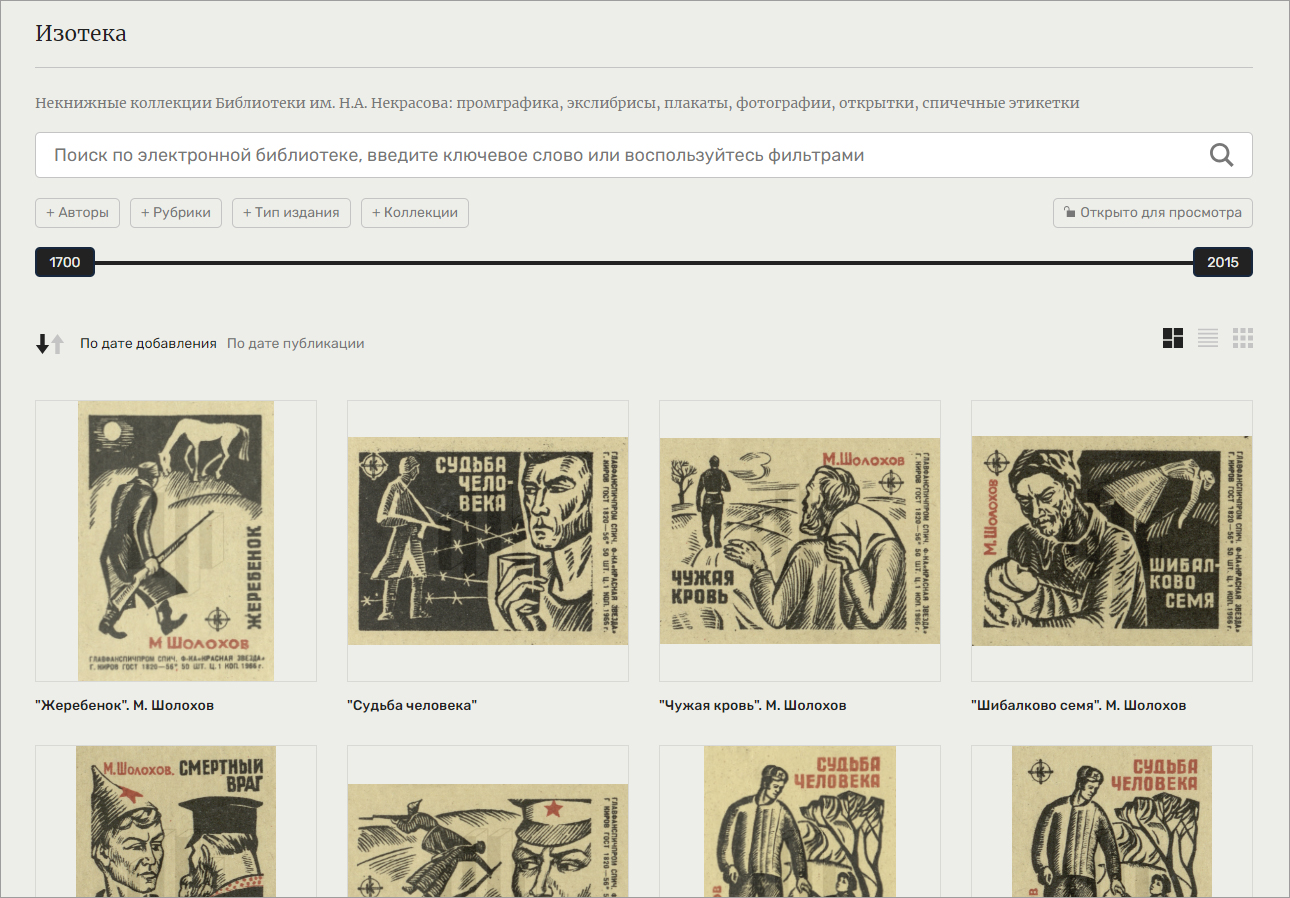
Task: Click the search magnifier icon
Action: point(1221,155)
